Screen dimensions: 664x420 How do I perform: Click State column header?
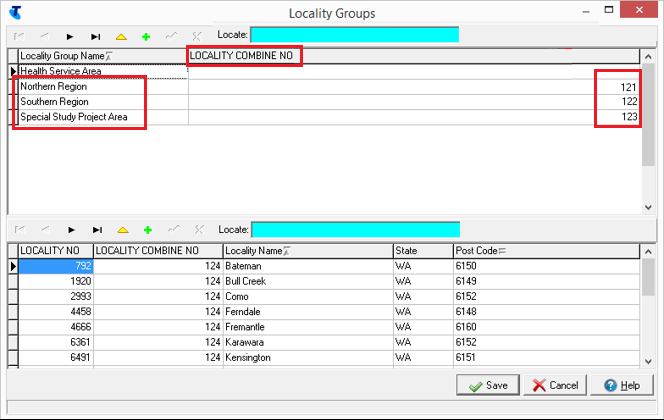coord(423,251)
